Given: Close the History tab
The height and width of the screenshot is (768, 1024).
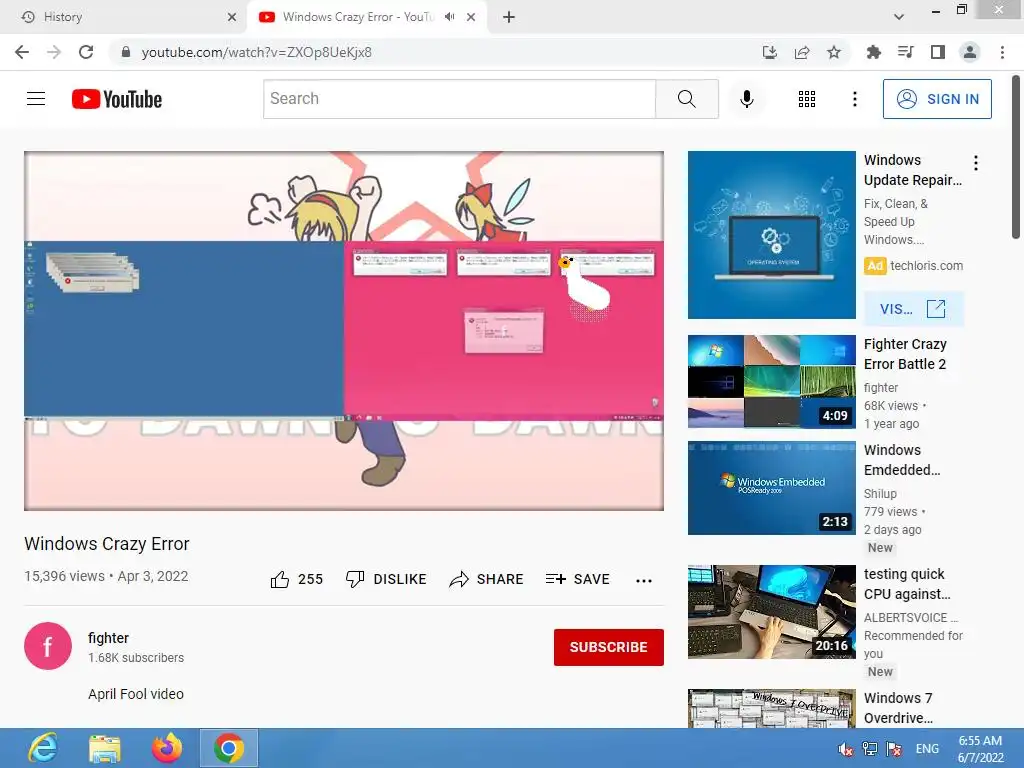Looking at the screenshot, I should click(232, 17).
